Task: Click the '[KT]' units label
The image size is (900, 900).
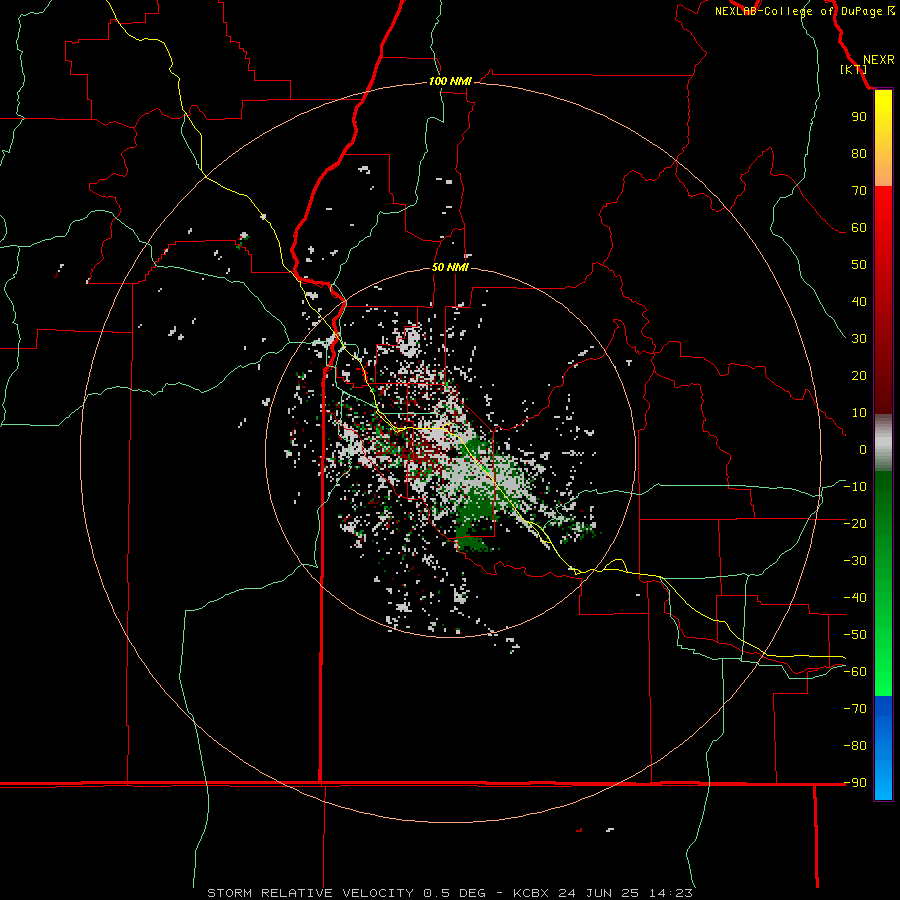Action: pyautogui.click(x=854, y=69)
